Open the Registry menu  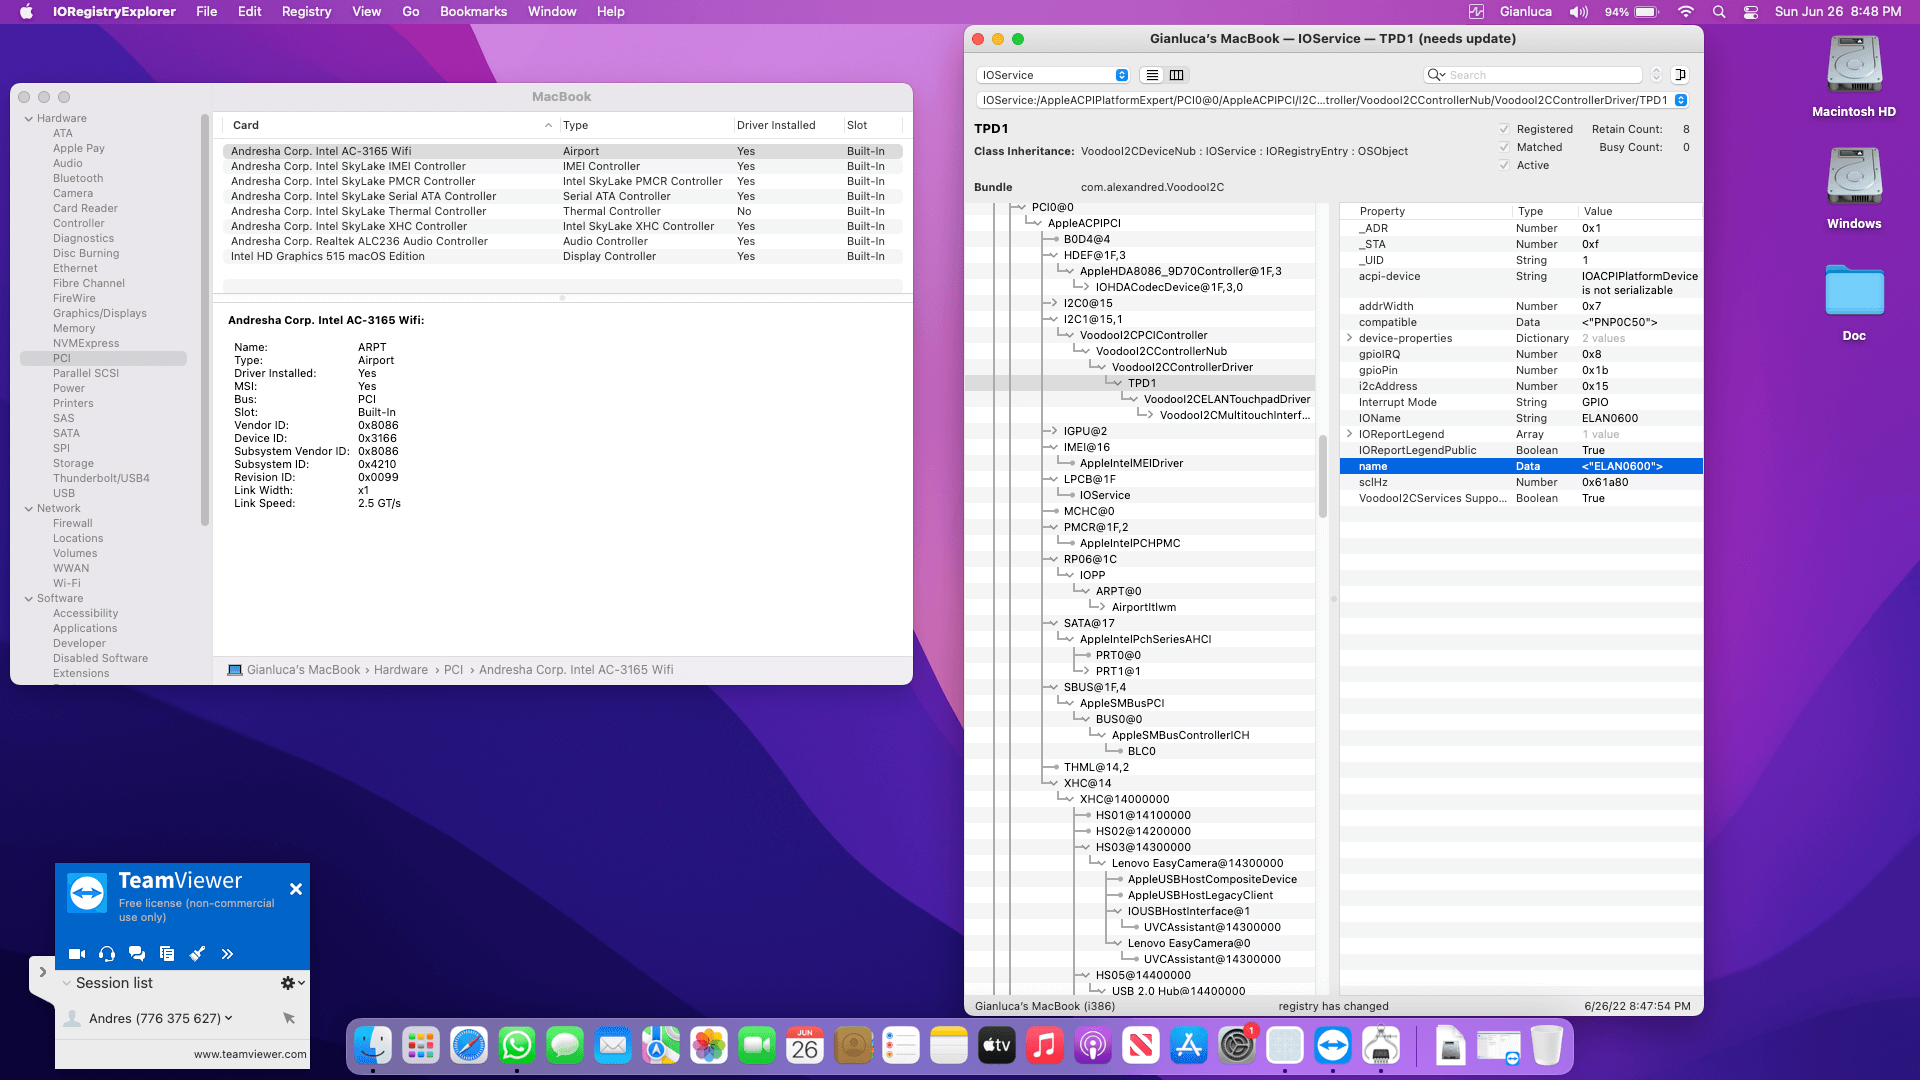coord(307,12)
